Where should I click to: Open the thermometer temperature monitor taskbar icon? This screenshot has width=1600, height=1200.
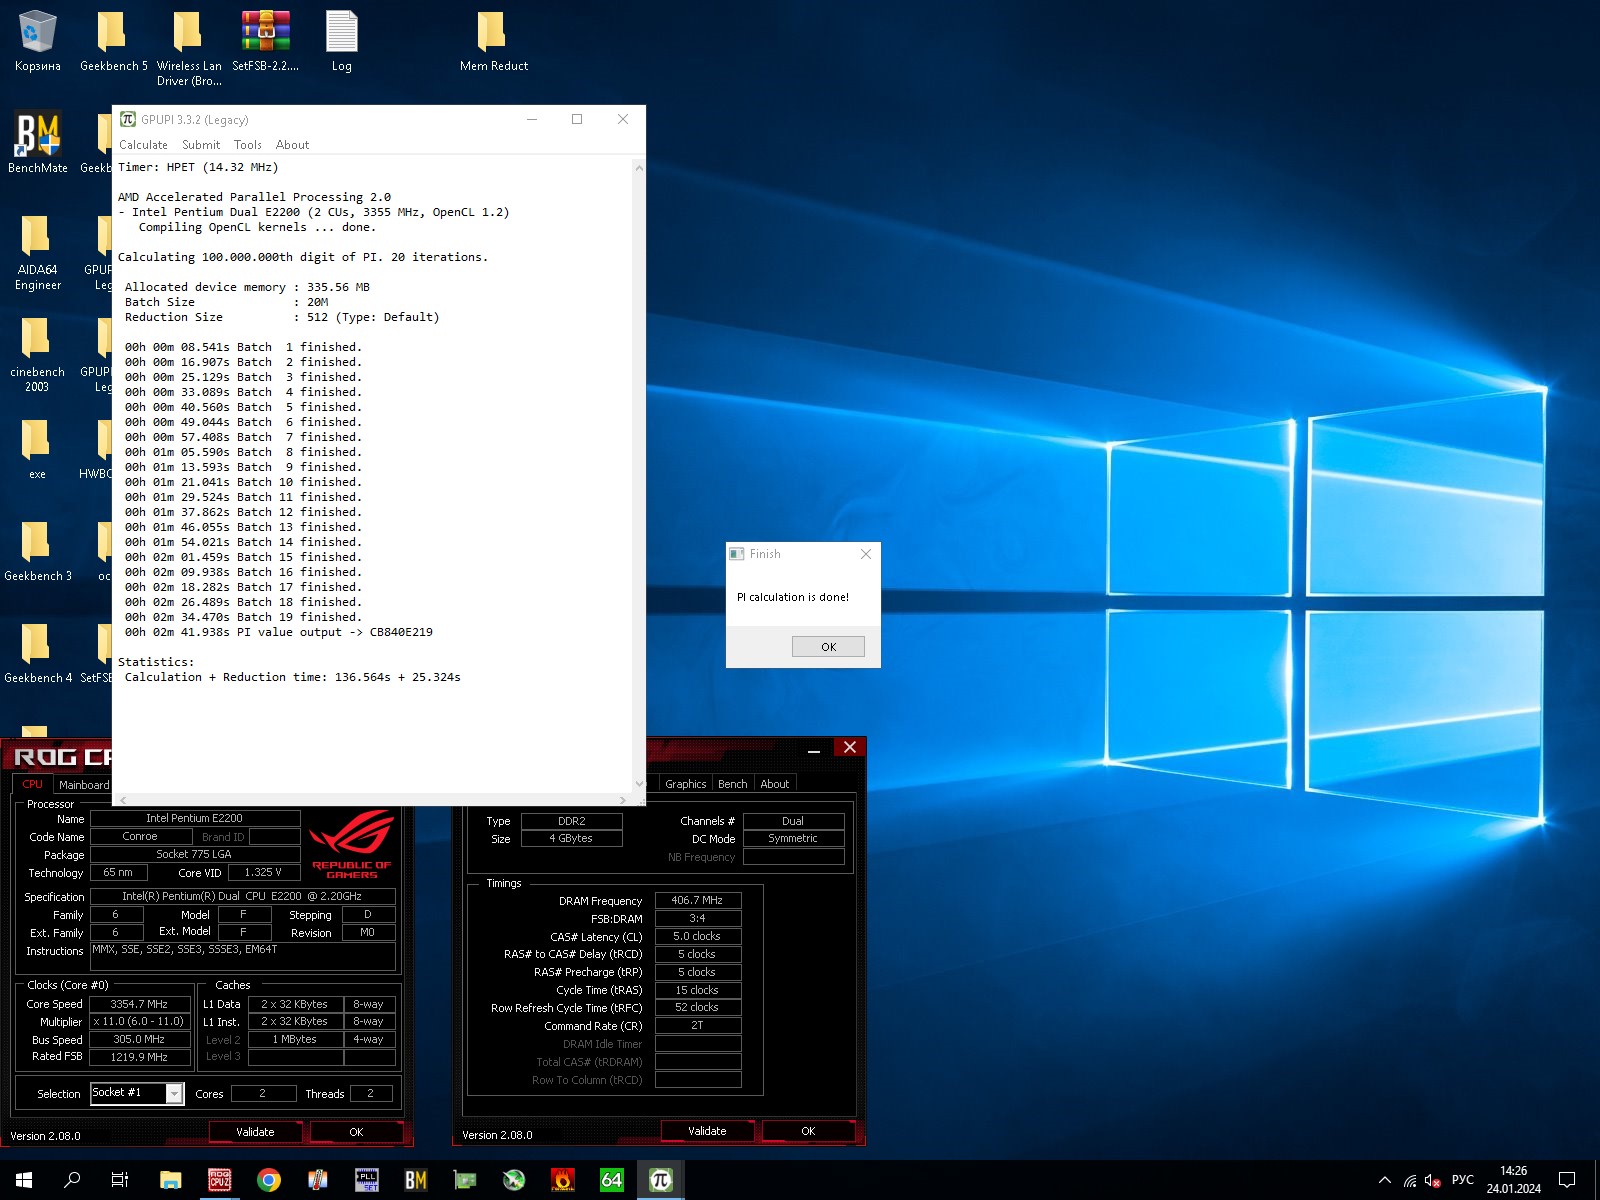318,1180
